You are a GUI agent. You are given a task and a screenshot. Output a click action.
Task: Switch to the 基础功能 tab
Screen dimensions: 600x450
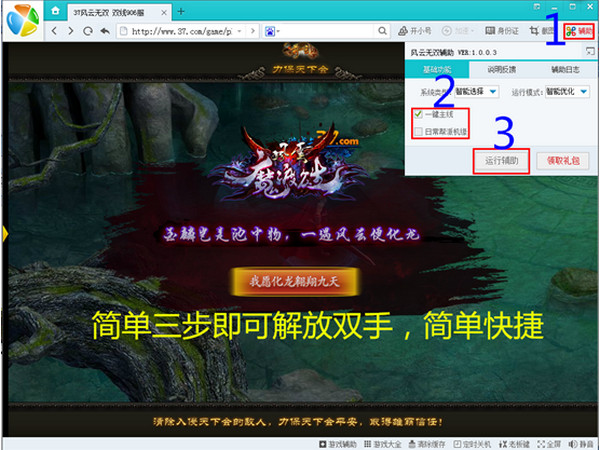437,70
